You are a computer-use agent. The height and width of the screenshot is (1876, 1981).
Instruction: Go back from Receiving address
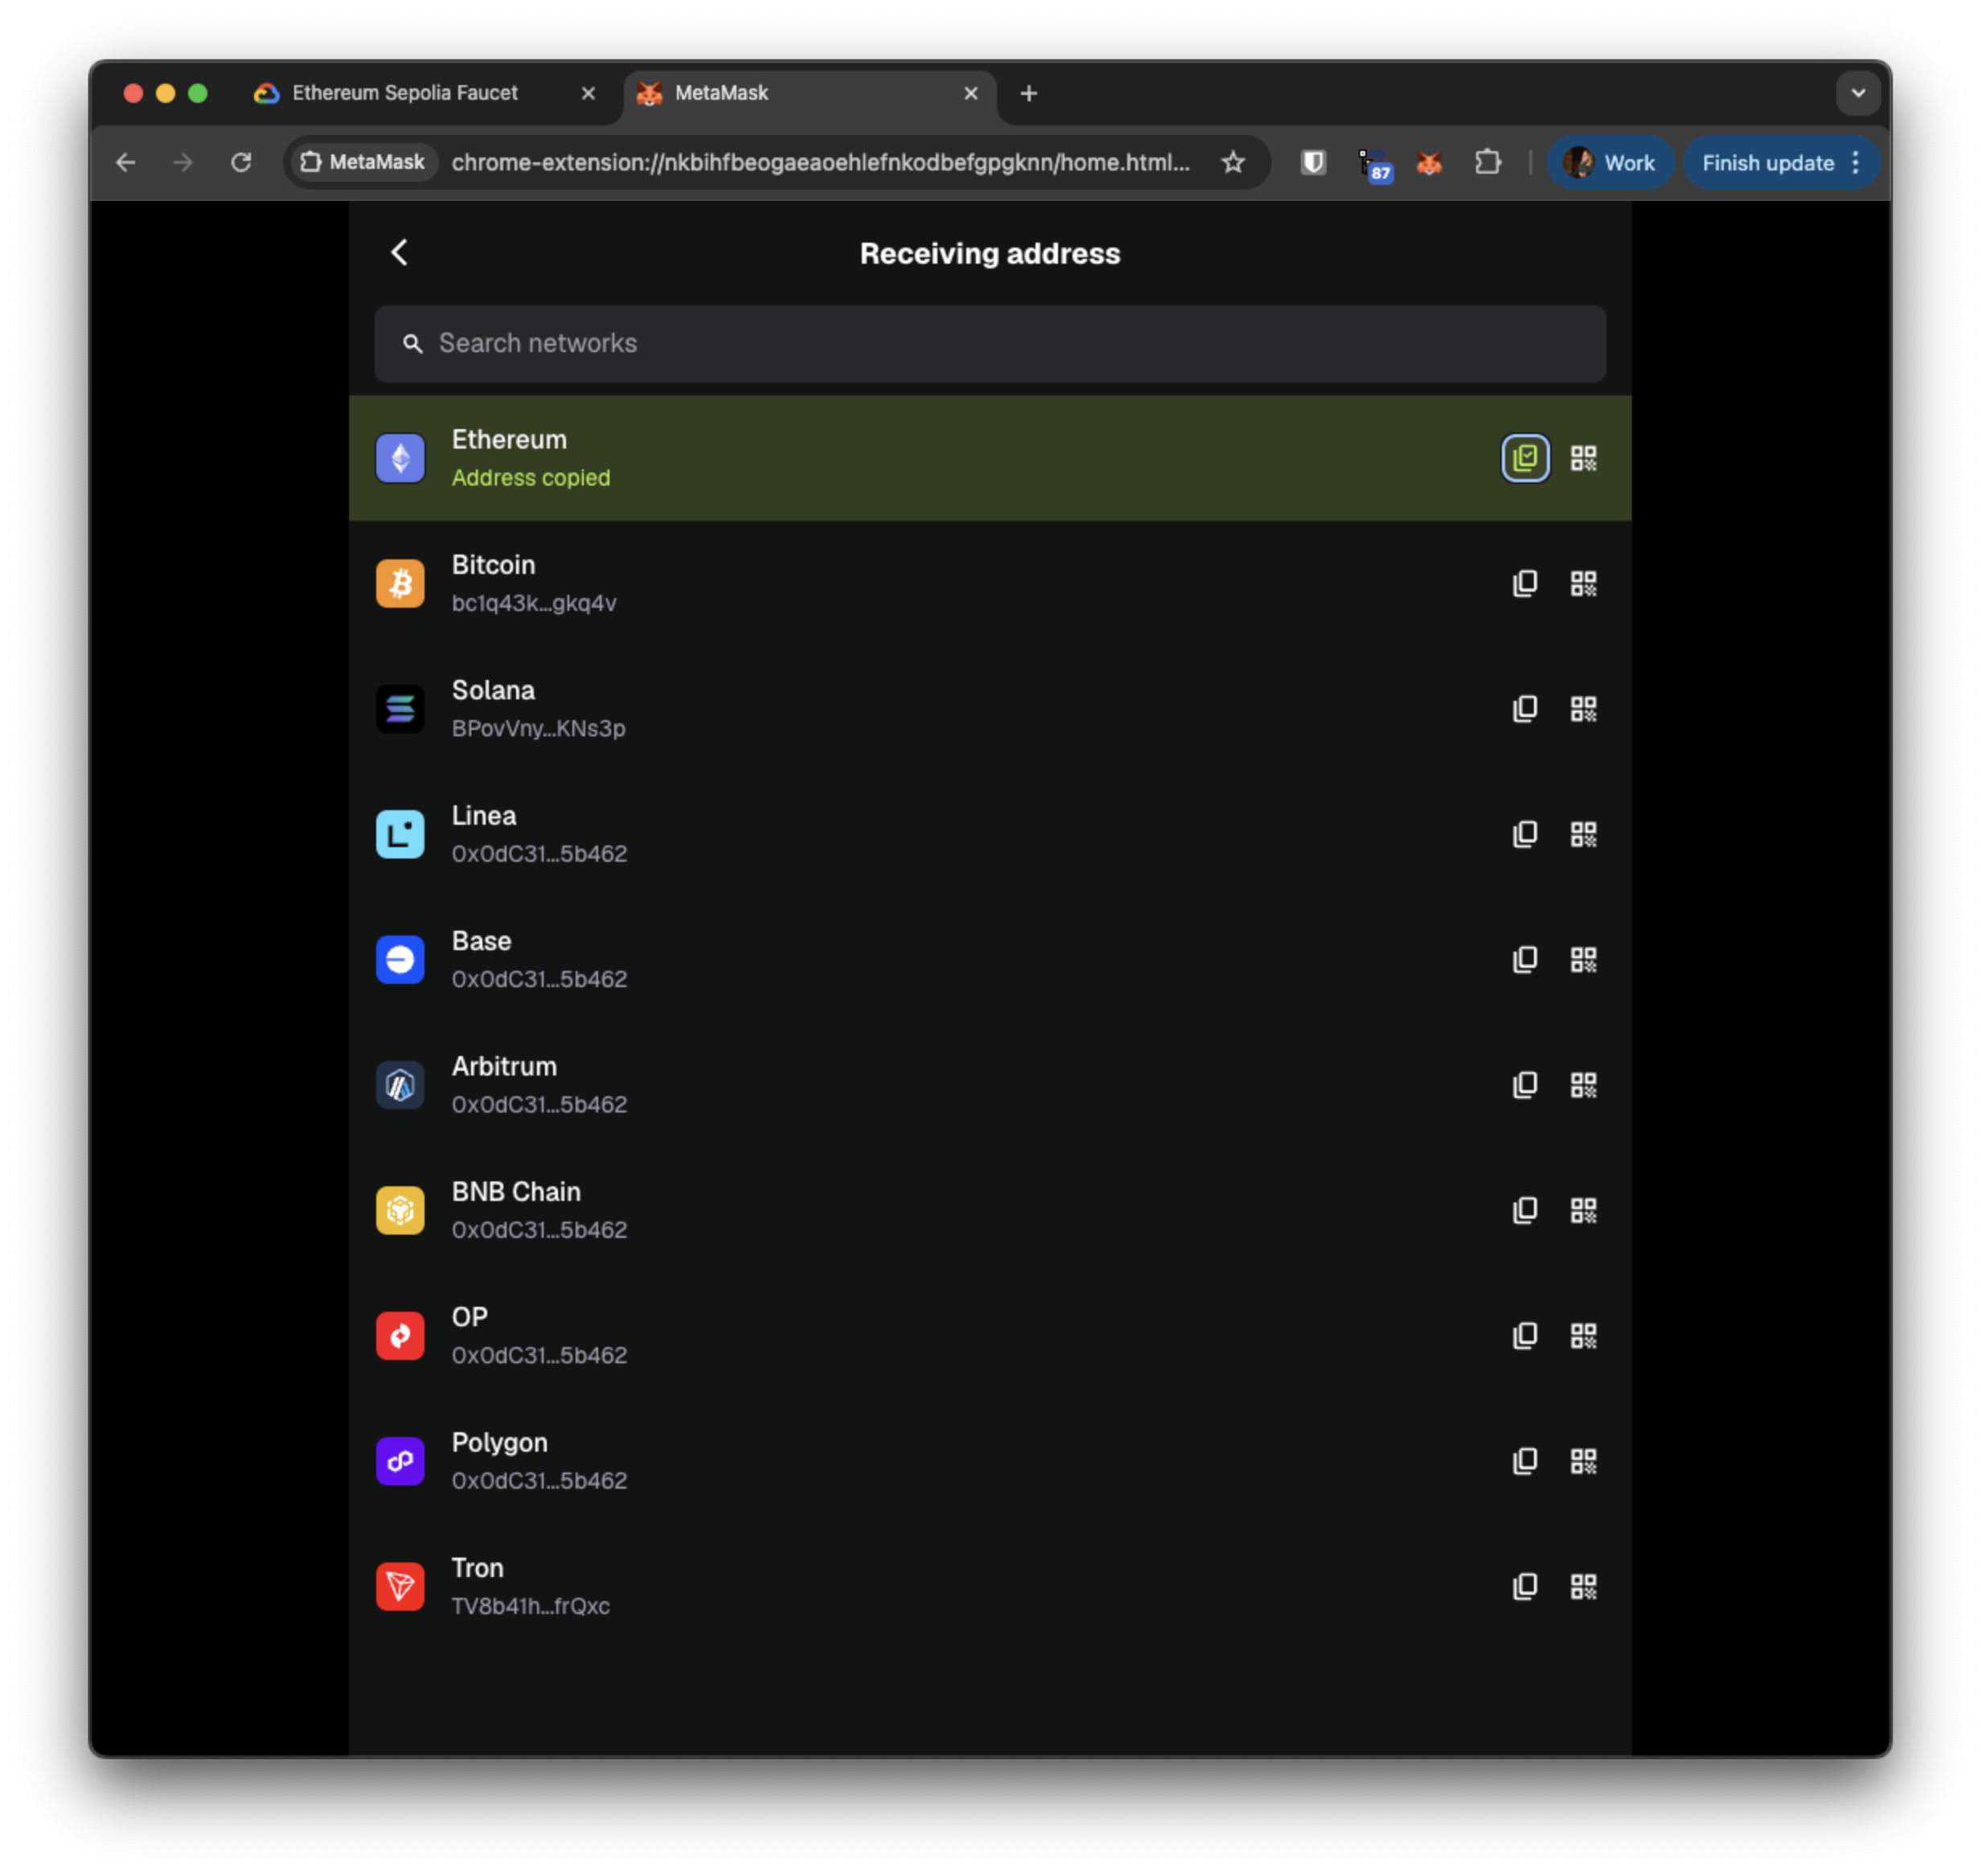tap(399, 252)
